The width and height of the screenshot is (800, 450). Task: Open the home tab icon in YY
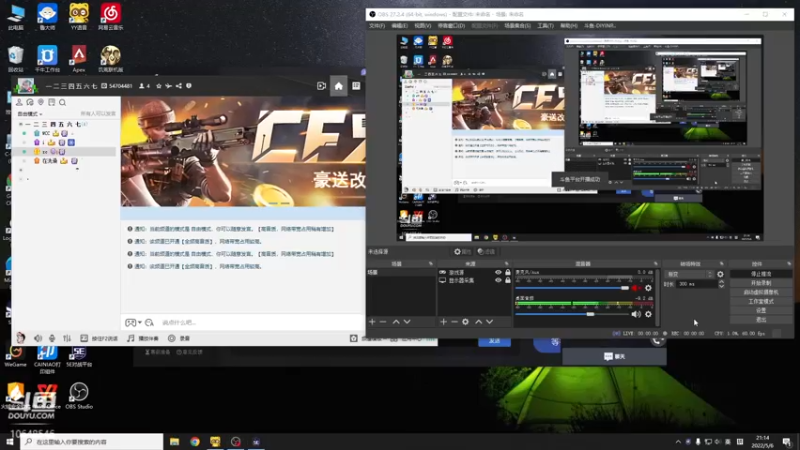tap(339, 86)
